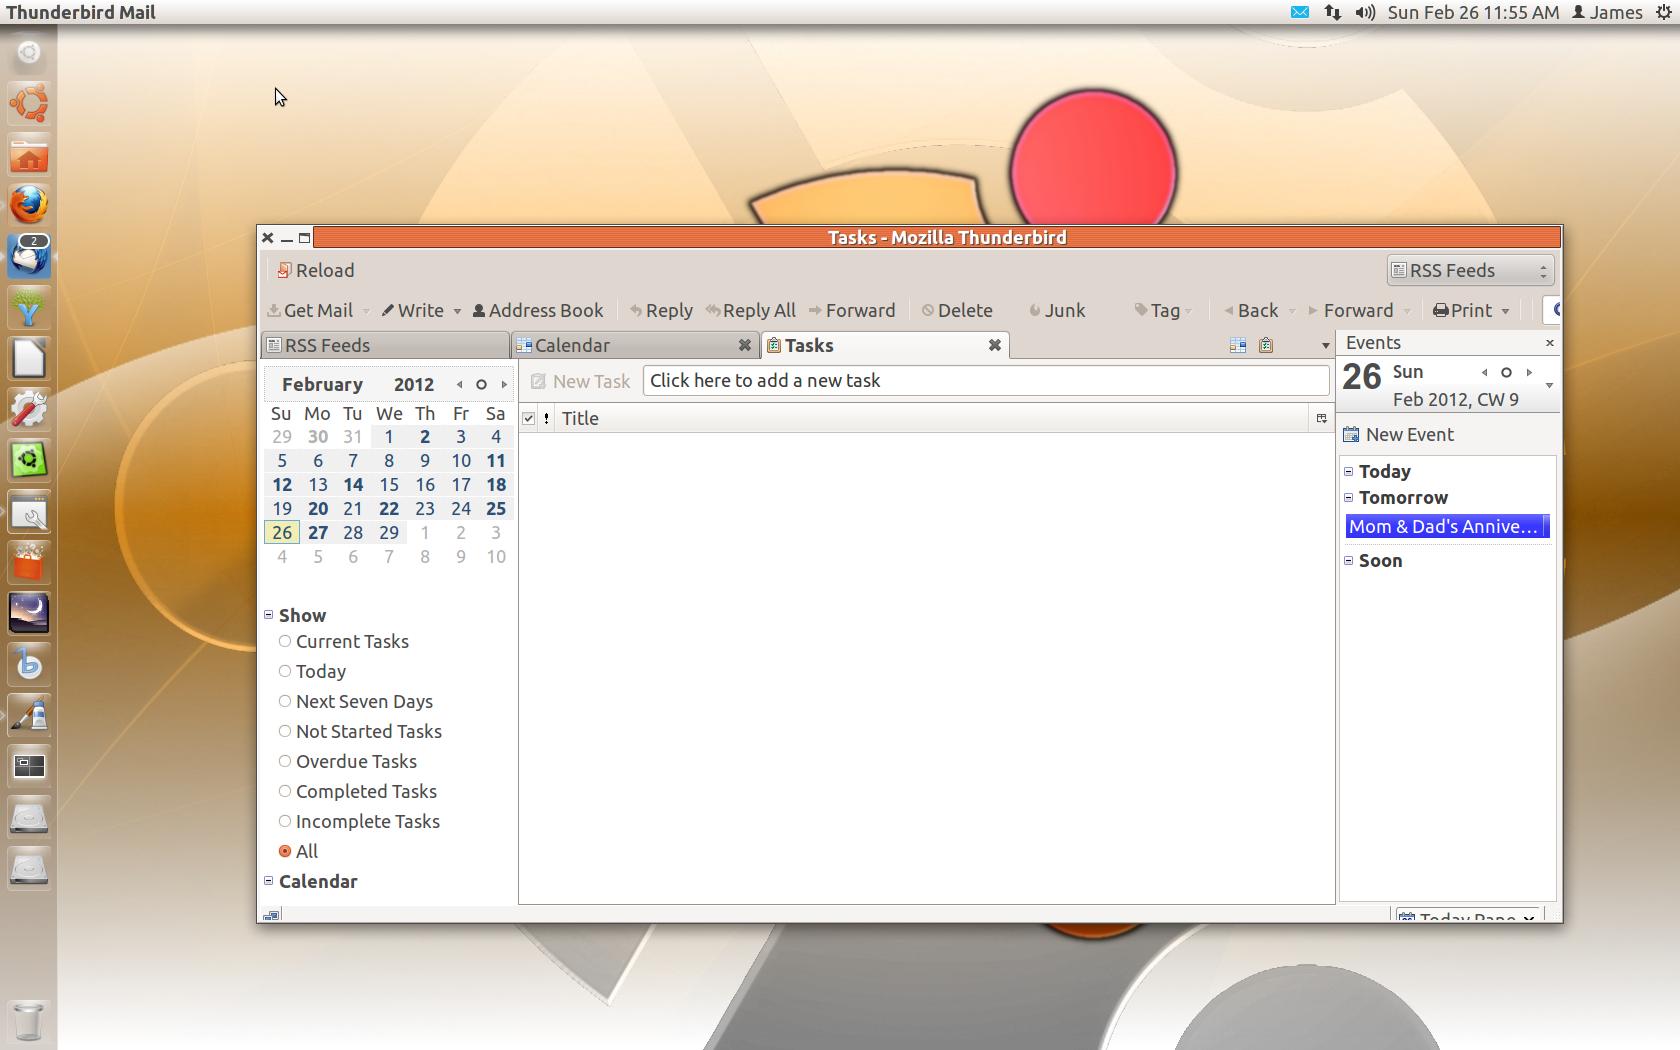Open the Events pane mini-month dropdown arrow
Image resolution: width=1680 pixels, height=1050 pixels.
click(1549, 386)
